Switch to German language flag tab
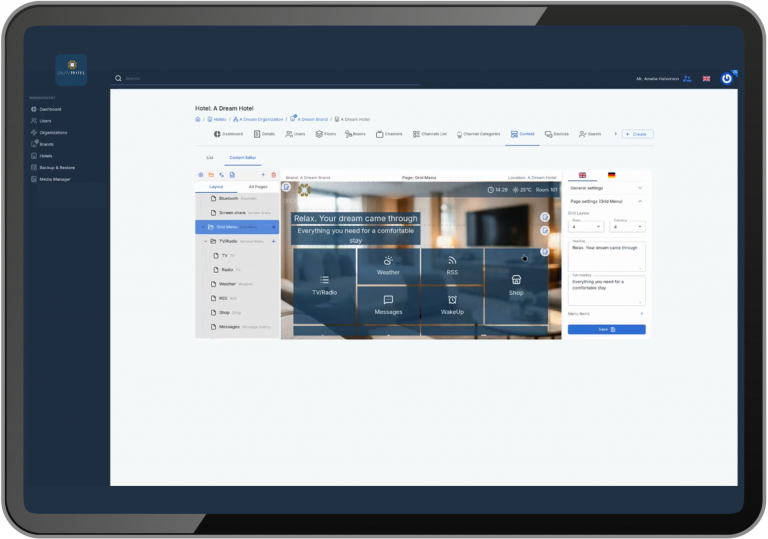Viewport: 768px width, 539px height. [x=611, y=175]
